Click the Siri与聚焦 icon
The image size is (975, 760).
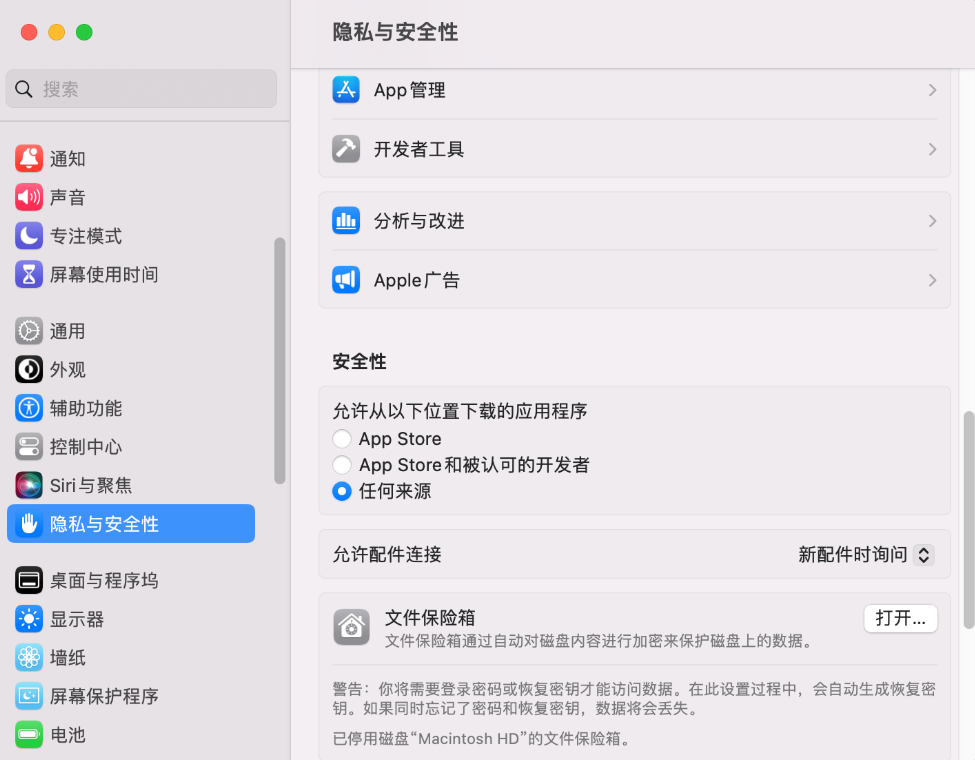(x=29, y=485)
